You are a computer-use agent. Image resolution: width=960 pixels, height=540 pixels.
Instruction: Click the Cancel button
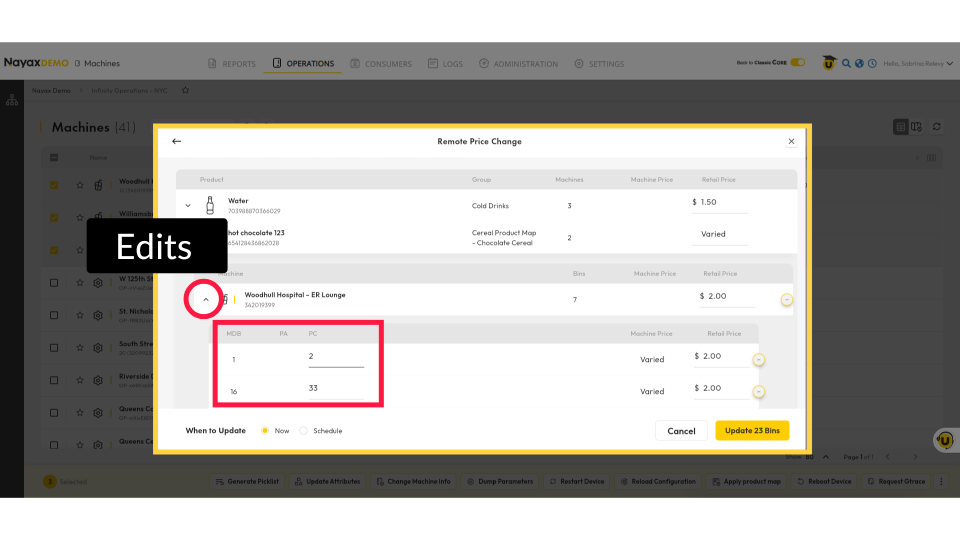[x=681, y=431]
